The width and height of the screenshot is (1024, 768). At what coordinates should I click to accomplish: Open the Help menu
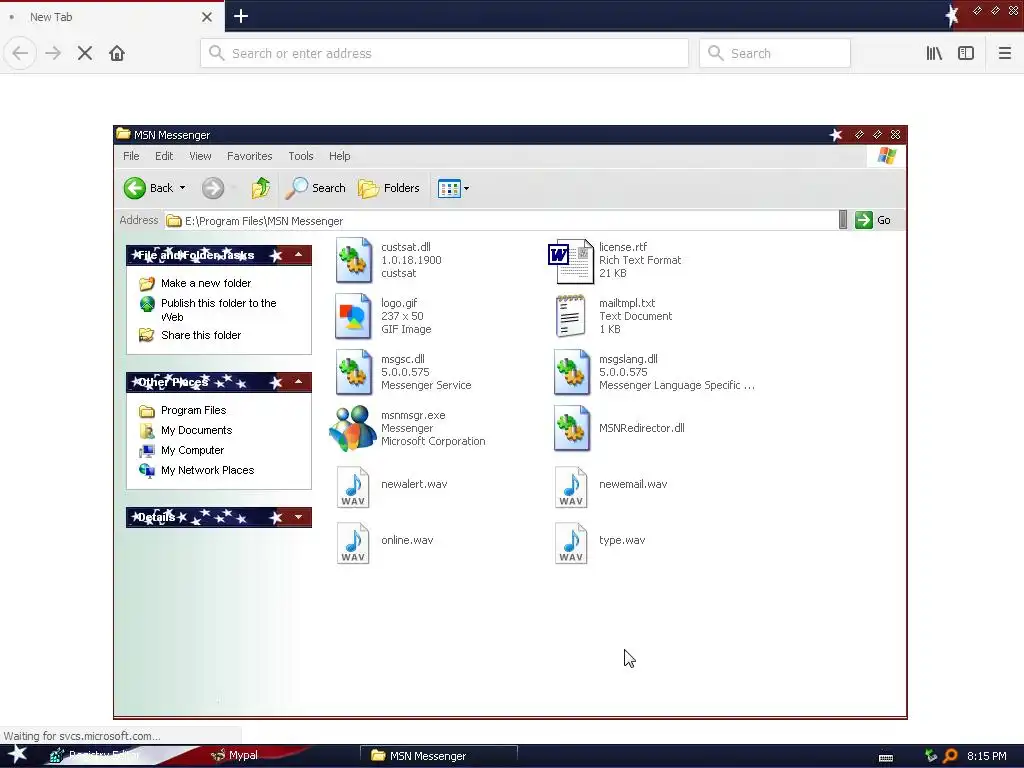[x=340, y=156]
